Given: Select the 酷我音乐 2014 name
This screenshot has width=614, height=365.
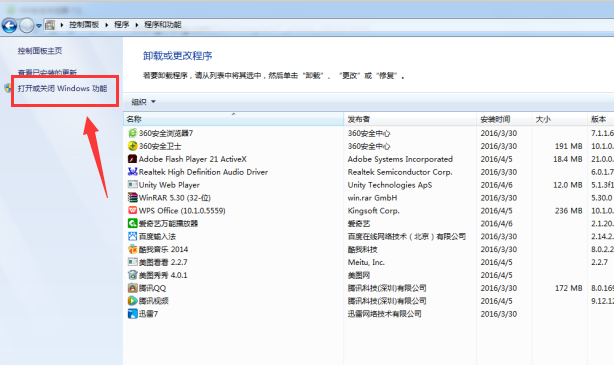Looking at the screenshot, I should coord(163,249).
